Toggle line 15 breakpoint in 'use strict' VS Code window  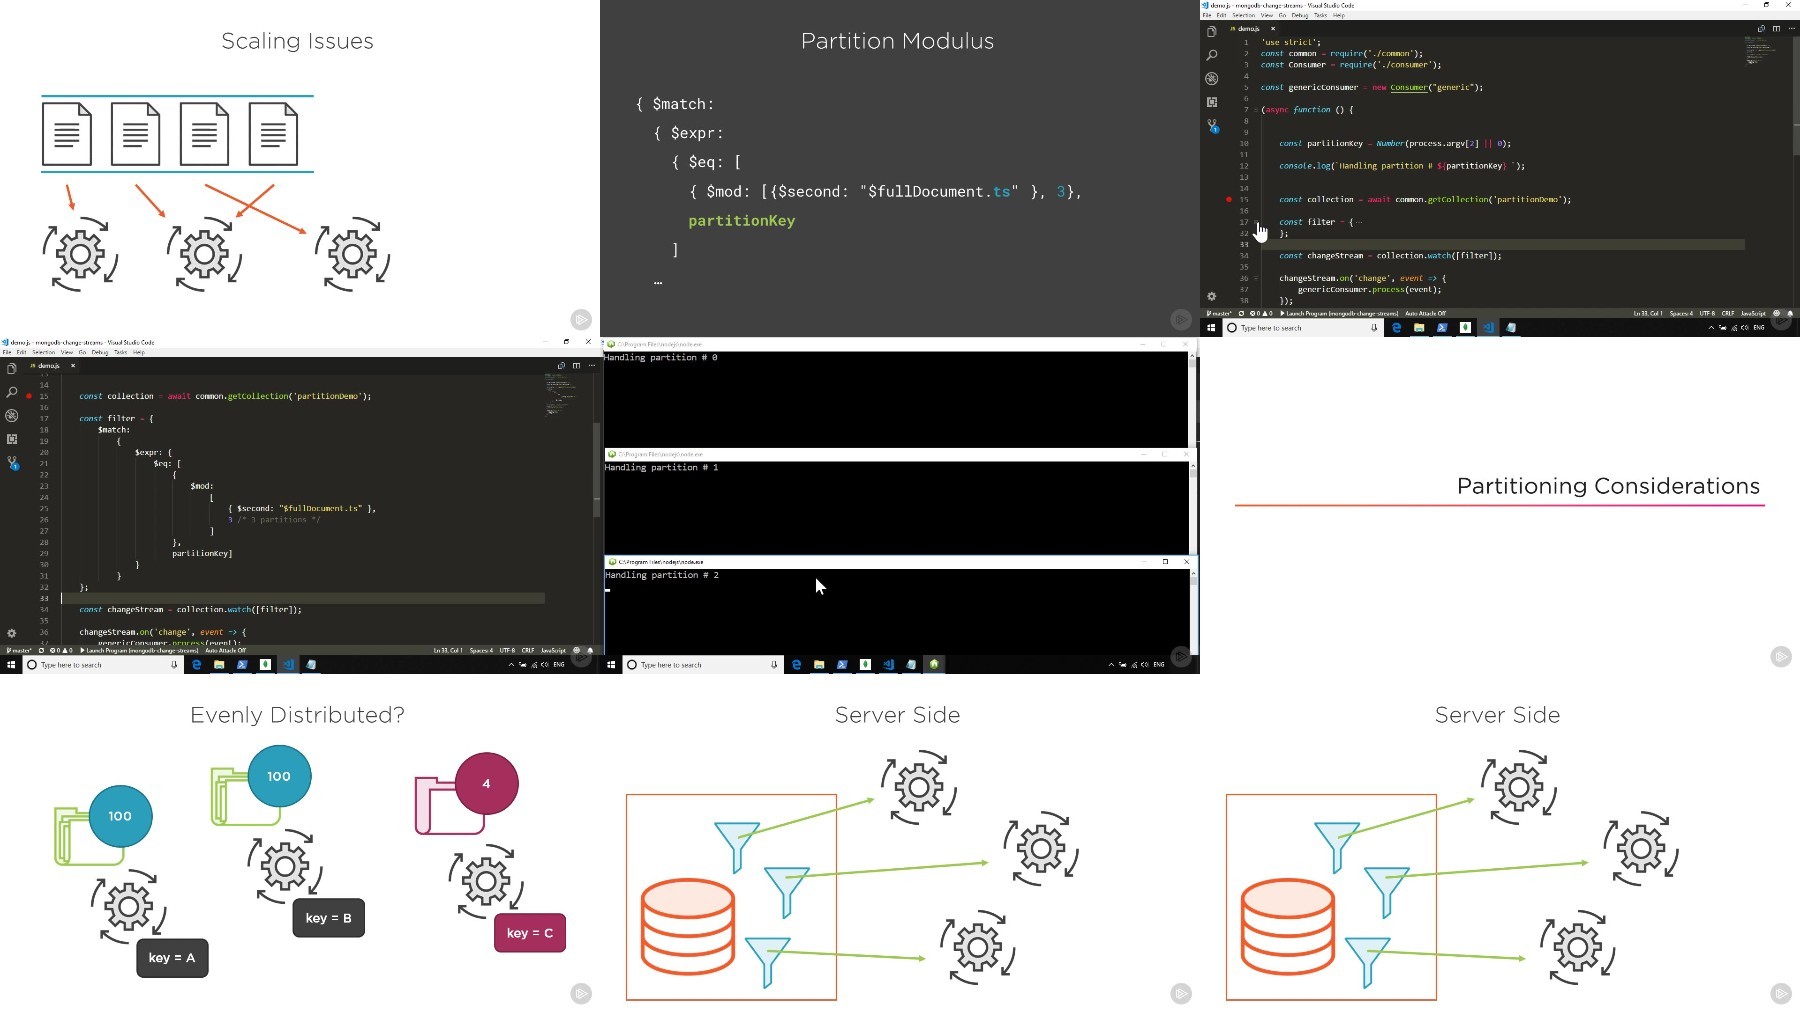point(1229,199)
